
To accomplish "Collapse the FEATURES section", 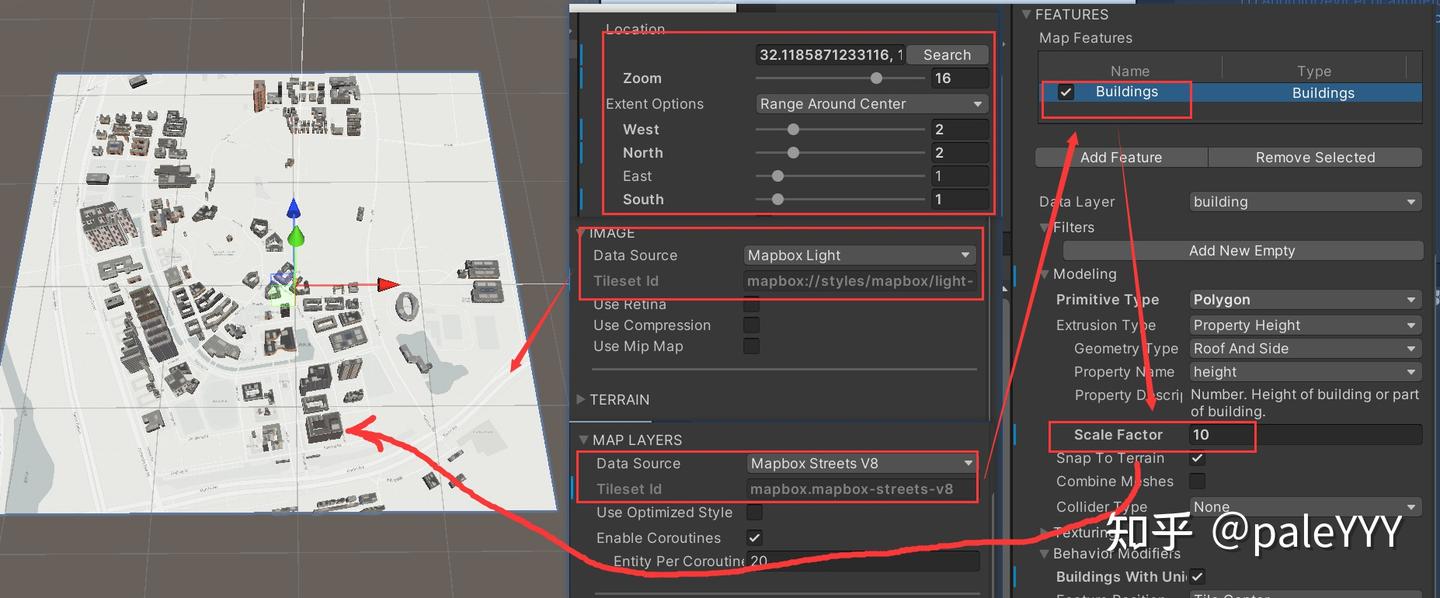I will tap(1026, 14).
